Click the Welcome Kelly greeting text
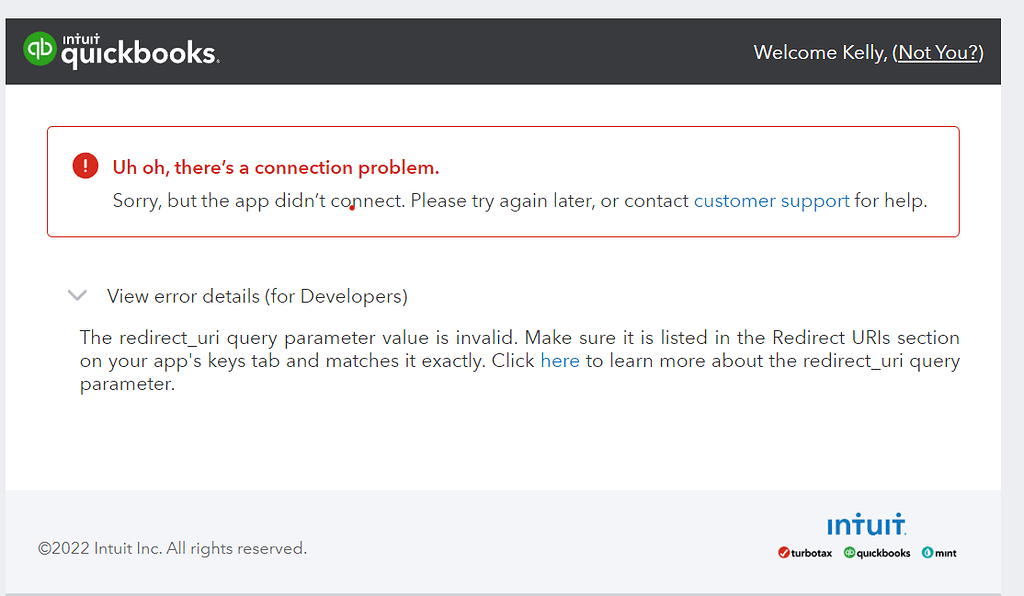Screen dimensions: 1024x596 [820, 52]
